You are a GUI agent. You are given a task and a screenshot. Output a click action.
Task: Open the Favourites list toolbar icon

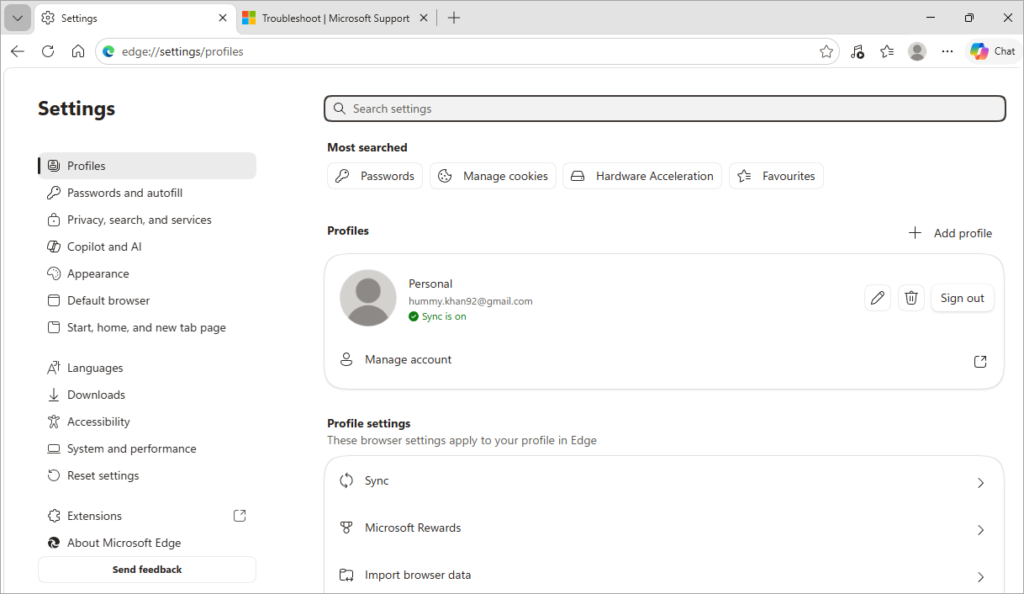click(x=887, y=51)
